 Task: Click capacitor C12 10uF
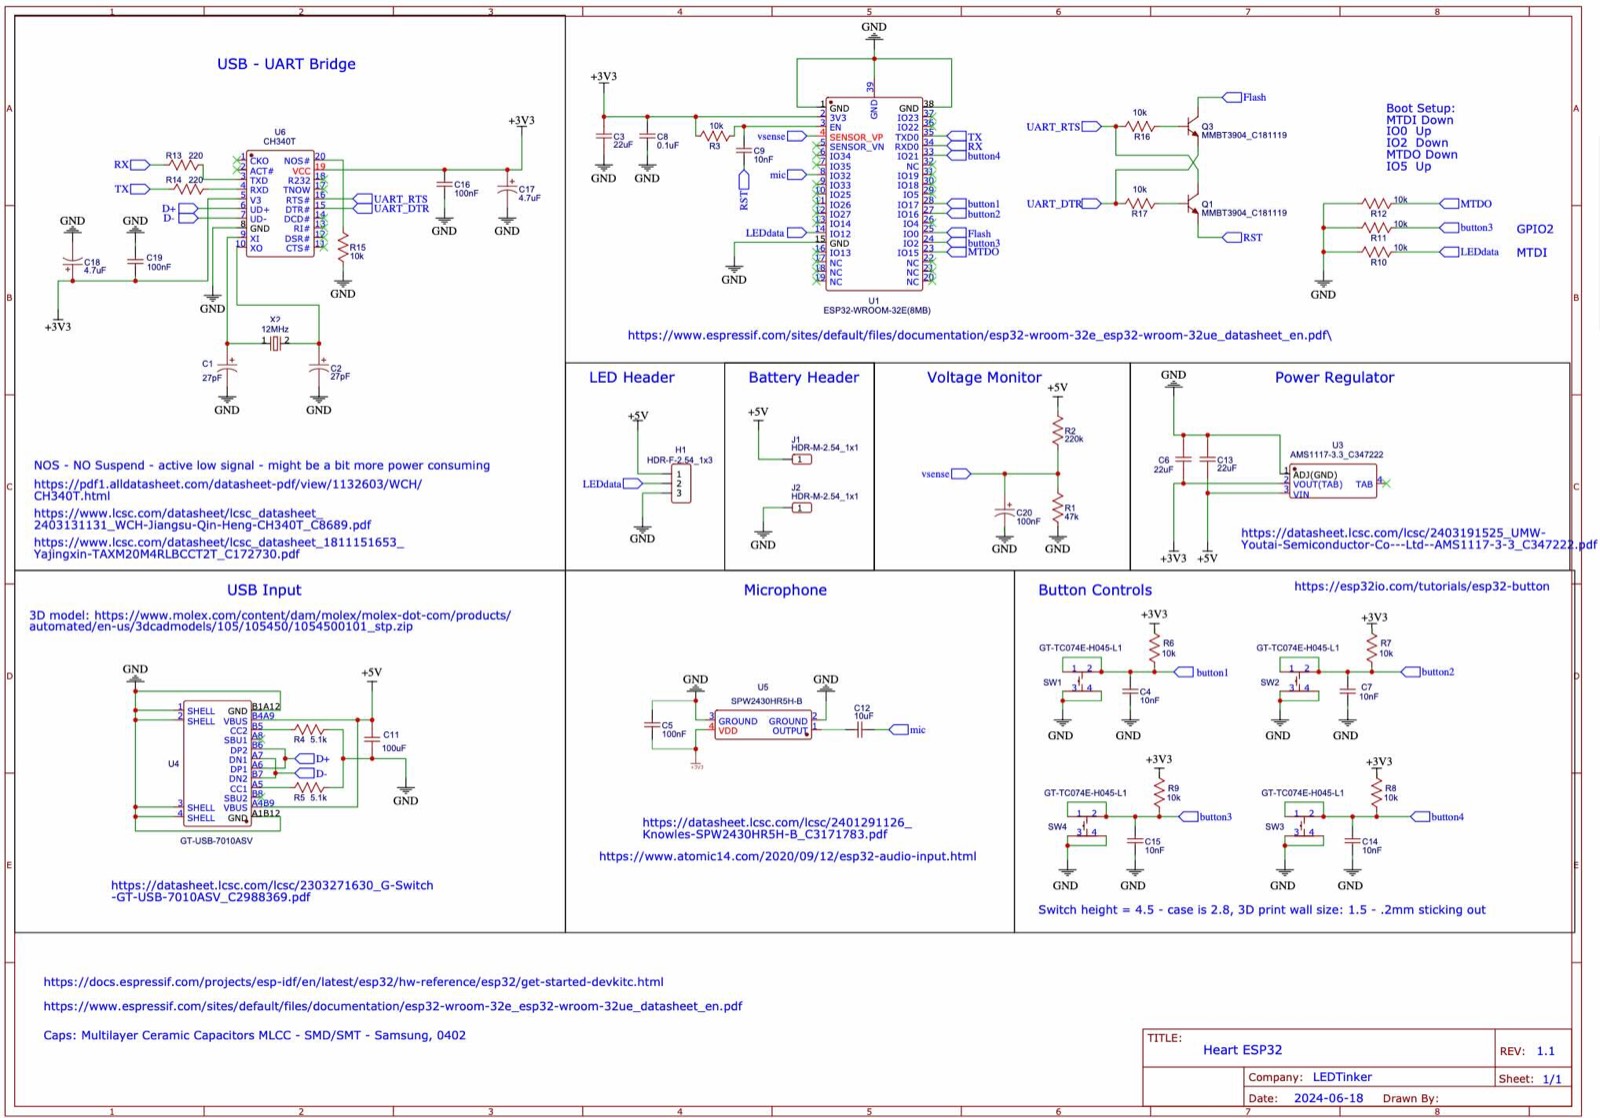861,729
